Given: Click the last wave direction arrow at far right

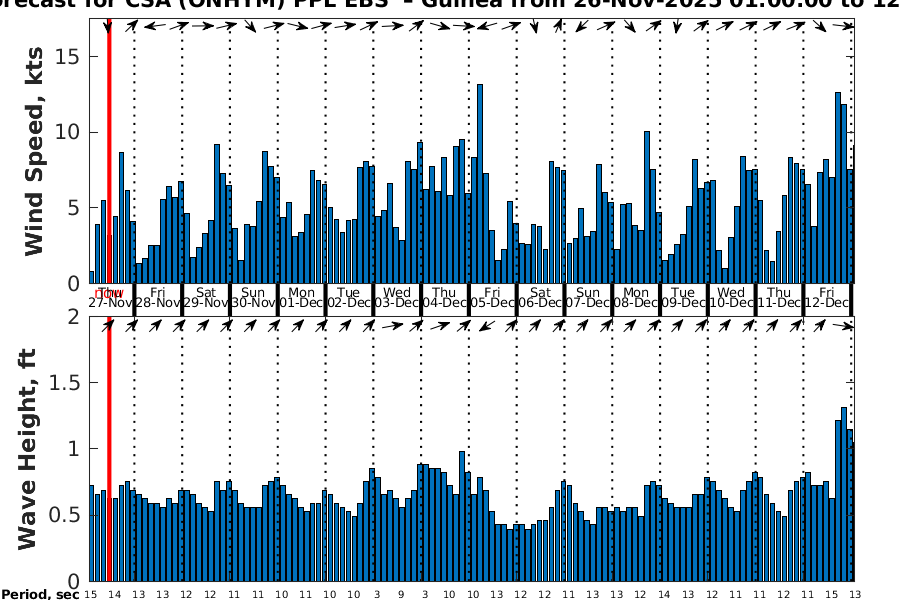Looking at the screenshot, I should (845, 326).
